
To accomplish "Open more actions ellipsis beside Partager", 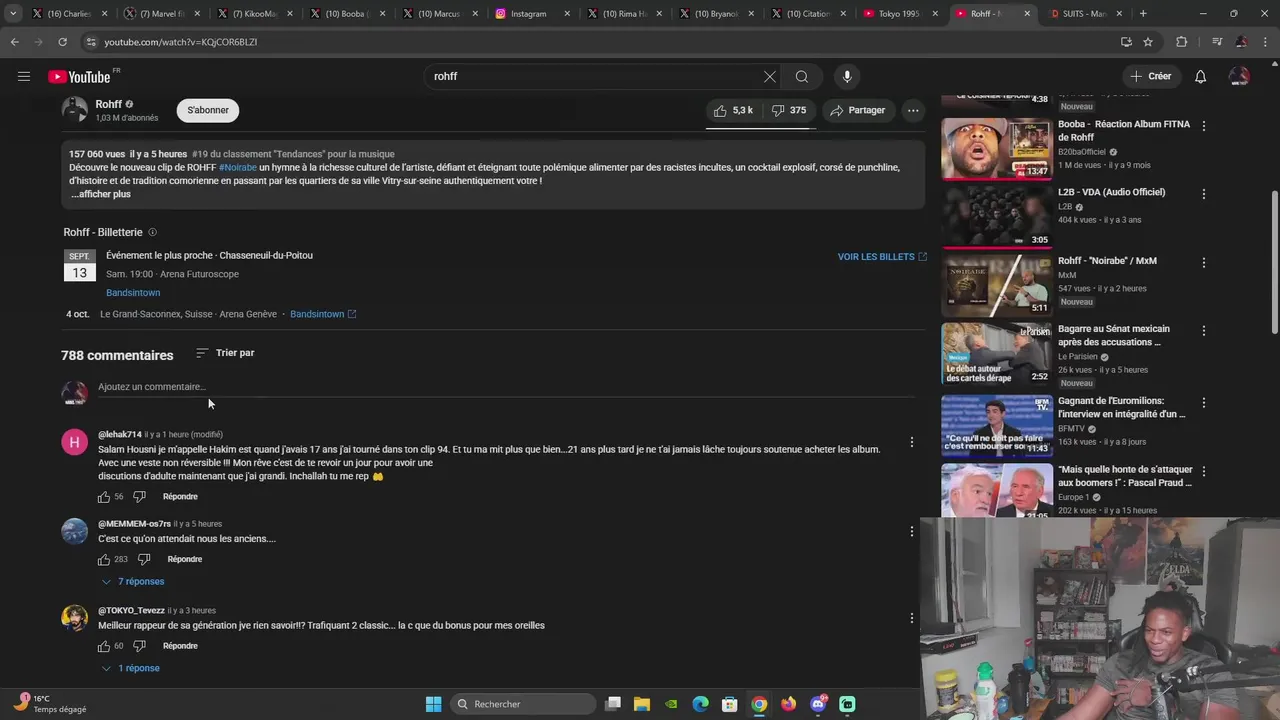I will point(913,110).
